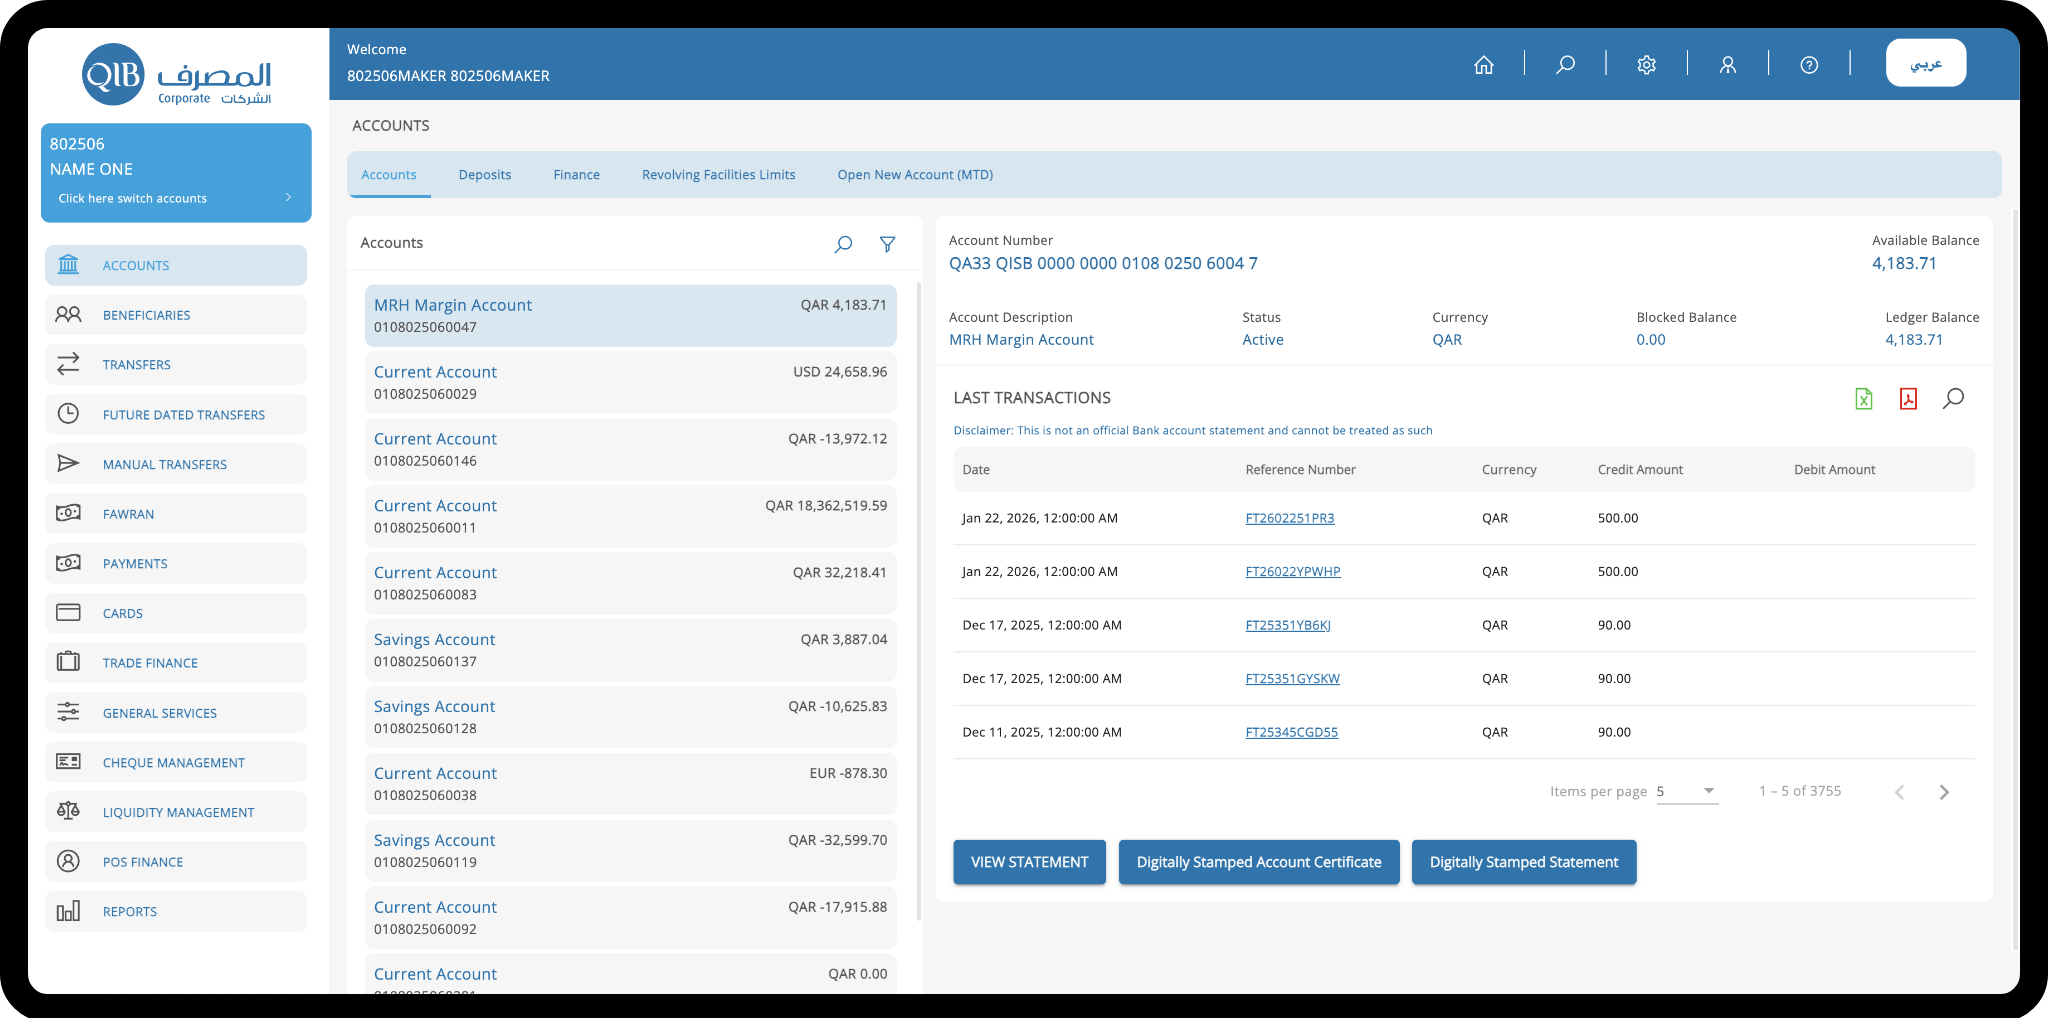
Task: Open MANUAL TRANSFERS in the sidebar
Action: tap(176, 464)
